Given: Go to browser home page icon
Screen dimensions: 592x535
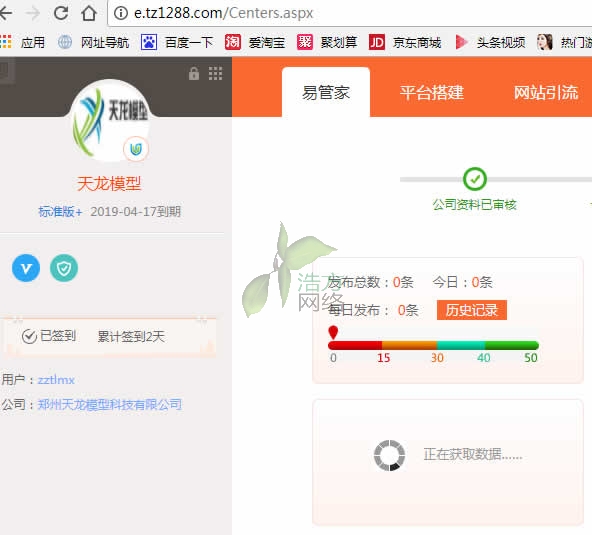Looking at the screenshot, I should click(x=89, y=13).
